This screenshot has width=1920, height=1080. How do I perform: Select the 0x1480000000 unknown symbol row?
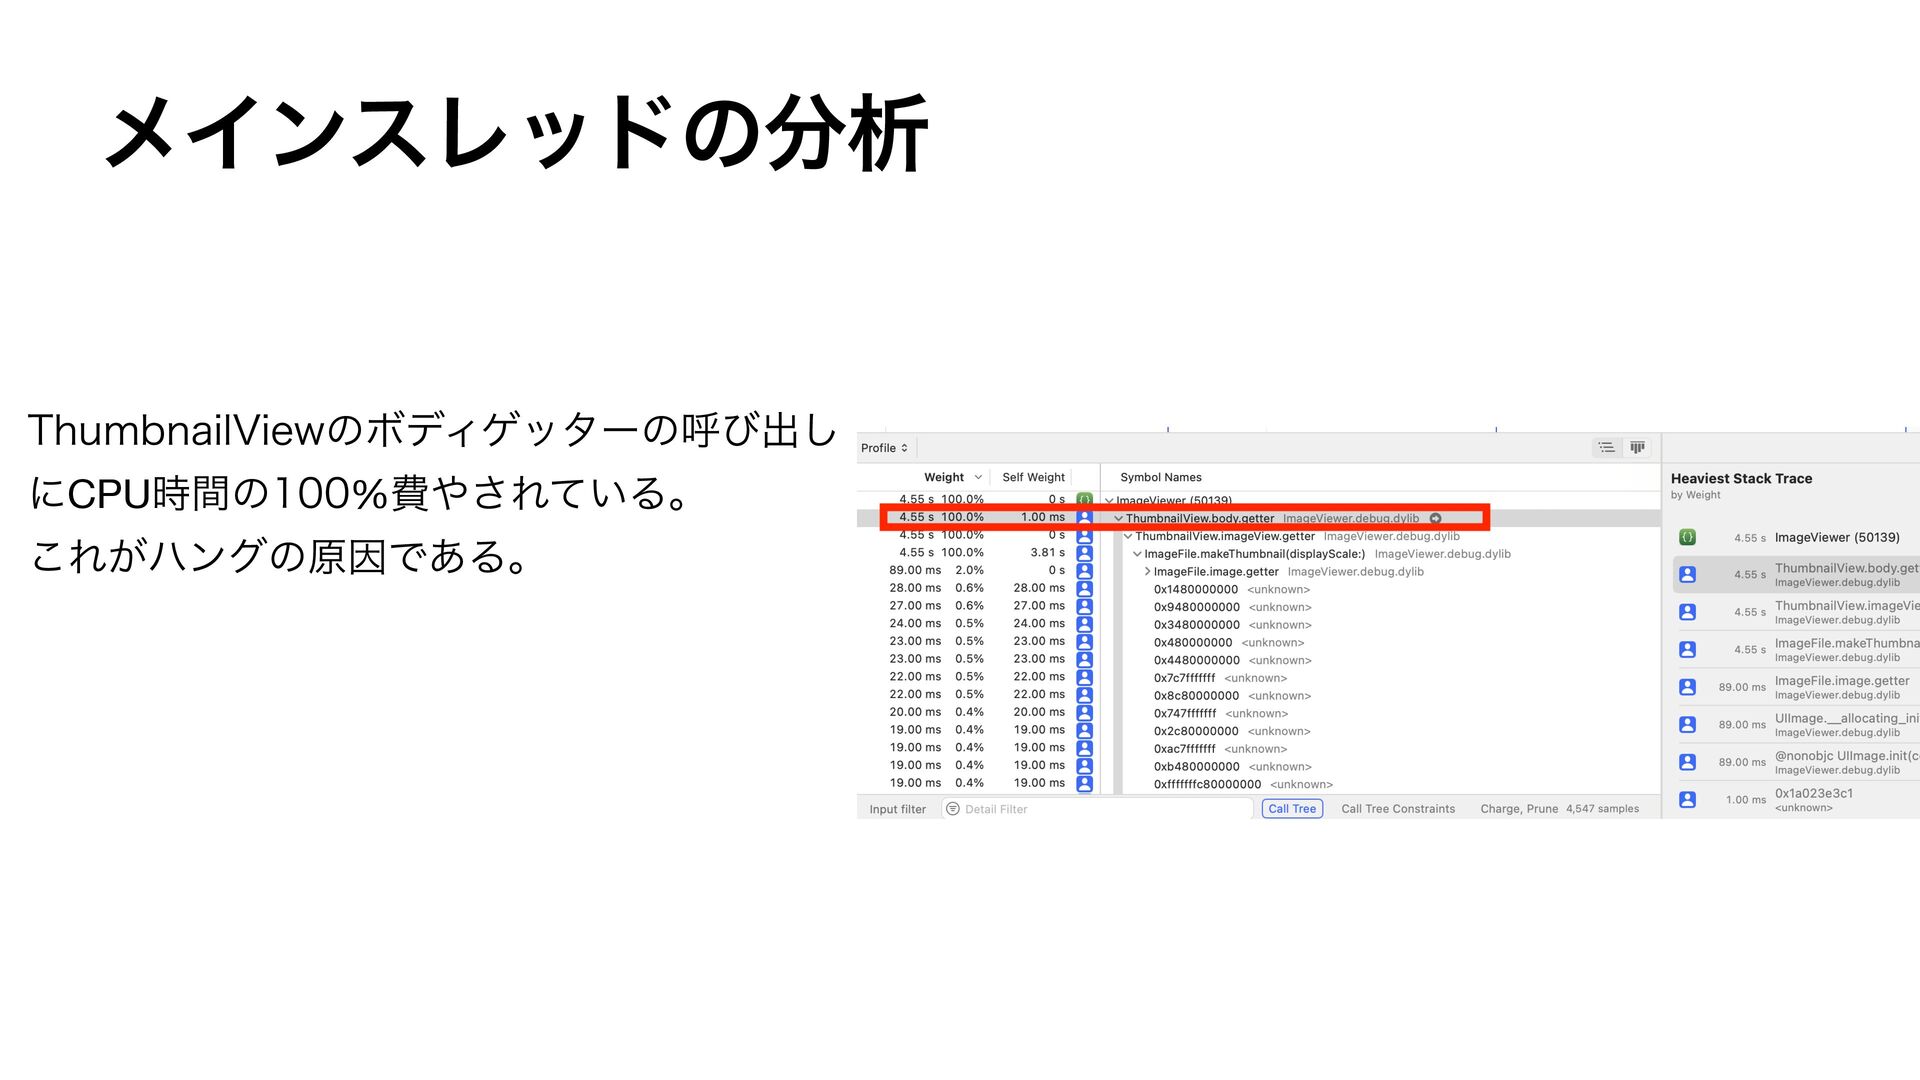[x=1195, y=589]
